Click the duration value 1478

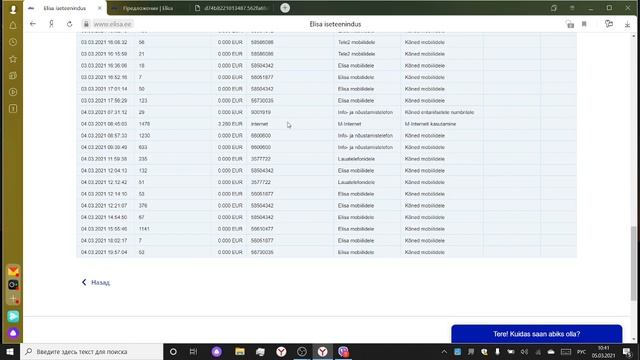click(x=144, y=124)
